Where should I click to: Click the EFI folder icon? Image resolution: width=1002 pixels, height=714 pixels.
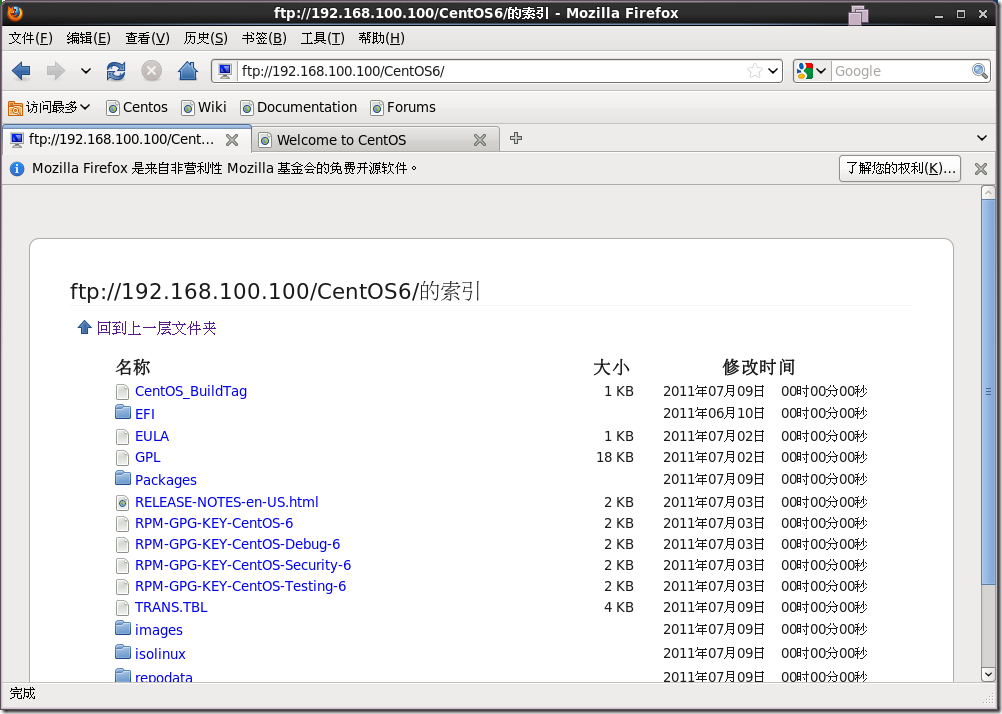pos(123,412)
